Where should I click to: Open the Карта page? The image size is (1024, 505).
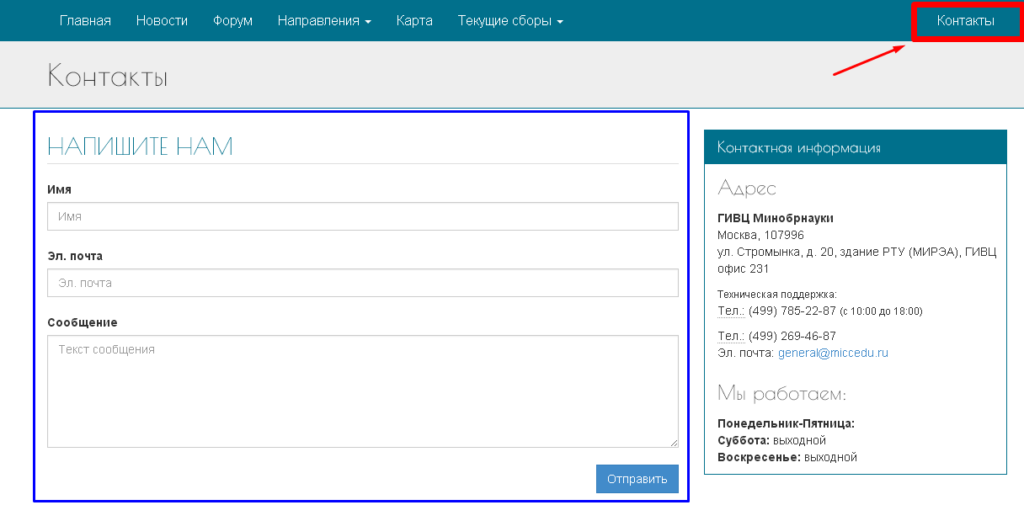414,21
